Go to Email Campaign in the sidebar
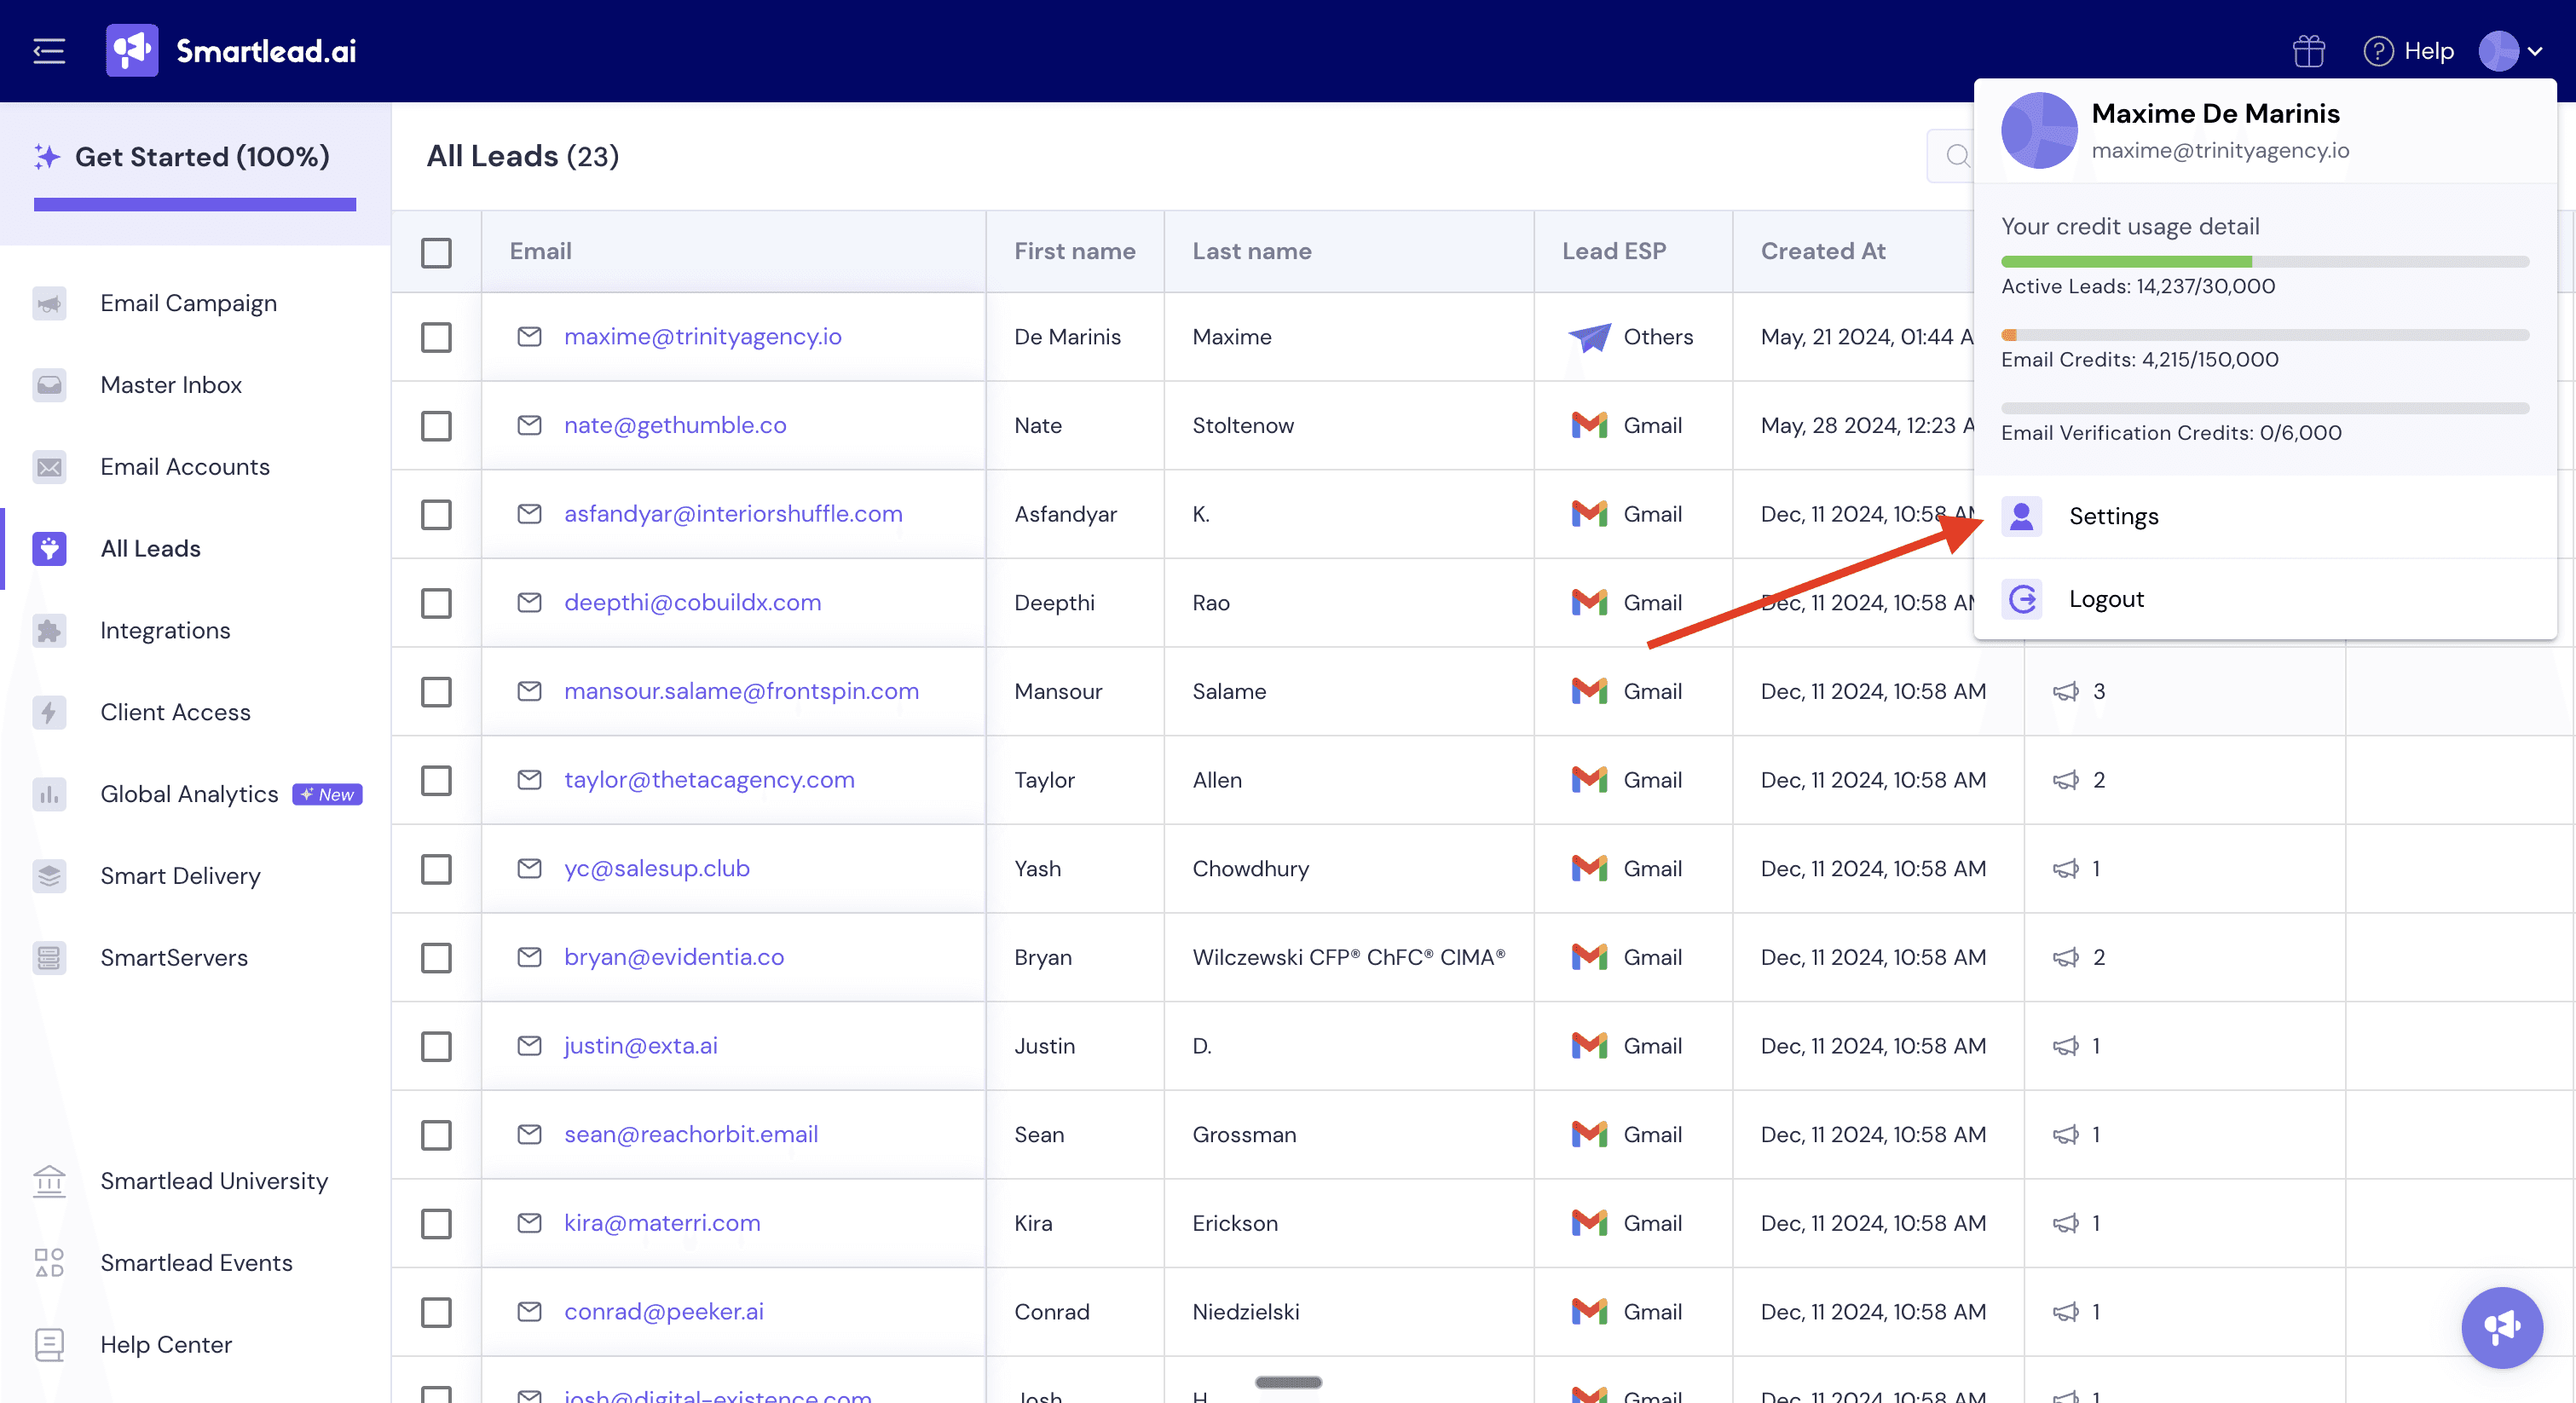 [188, 303]
